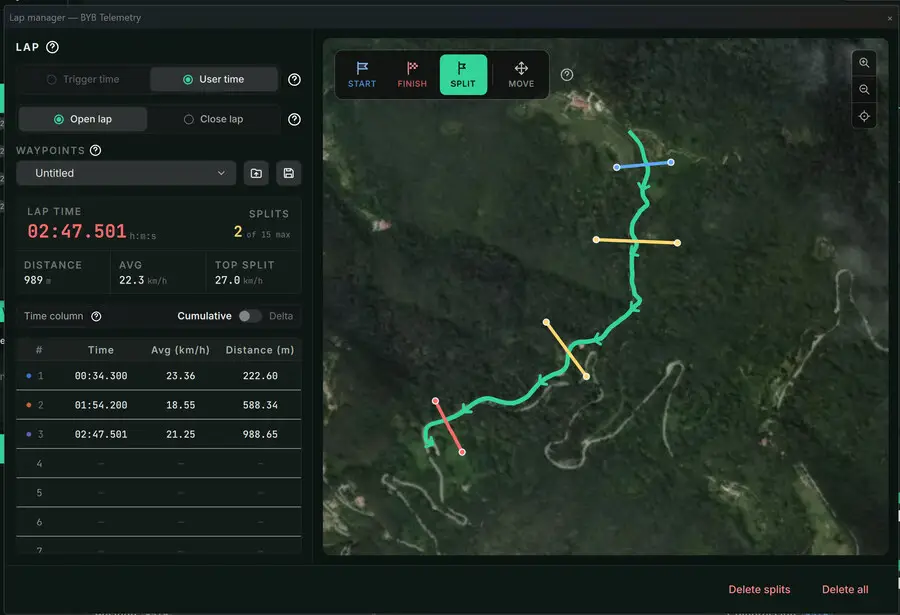Viewport: 900px width, 615px height.
Task: Select User time option
Action: pos(214,79)
